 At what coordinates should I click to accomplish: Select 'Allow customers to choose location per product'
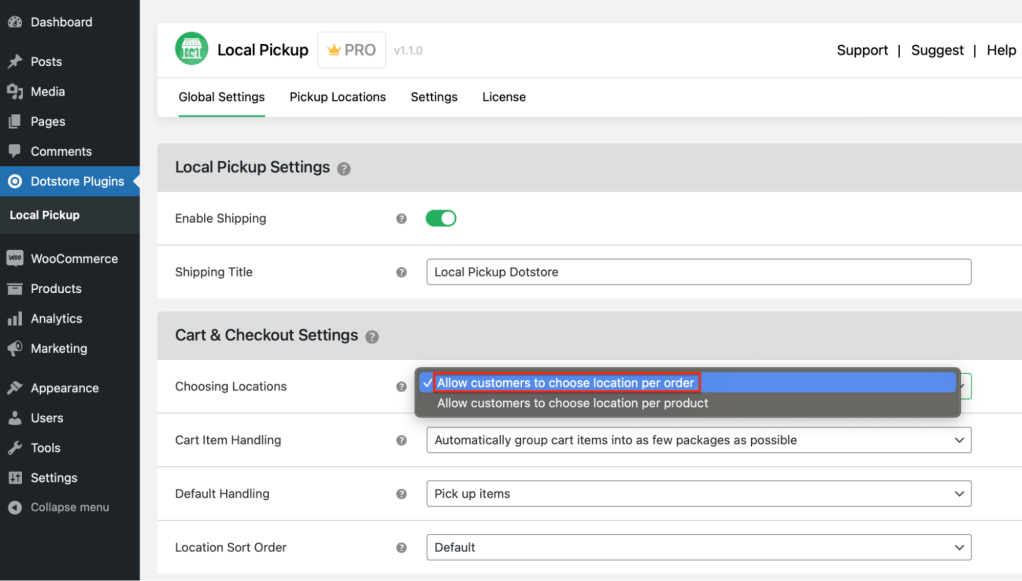coord(572,403)
